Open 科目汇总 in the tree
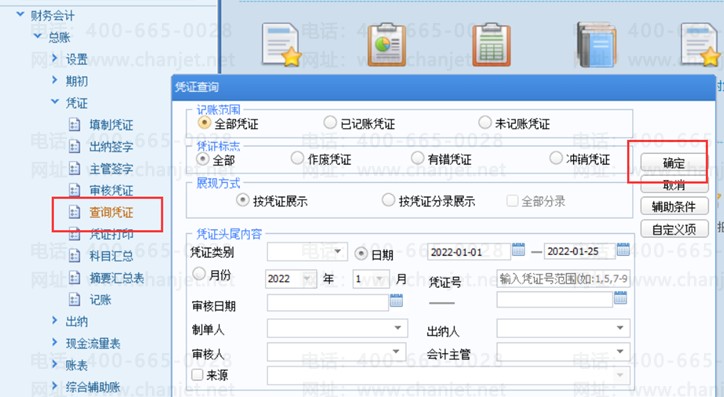Image resolution: width=724 pixels, height=397 pixels. point(111,256)
